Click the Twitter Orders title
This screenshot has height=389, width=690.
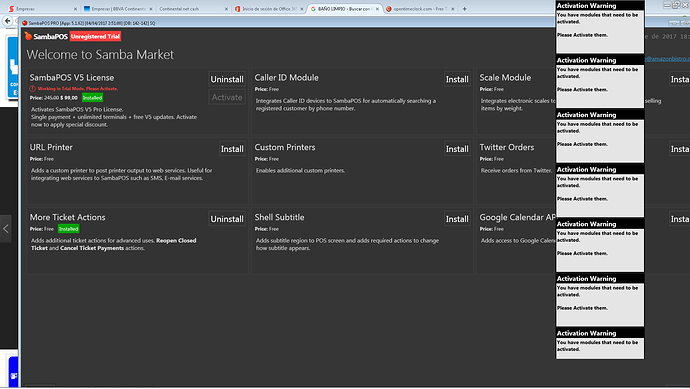(506, 147)
